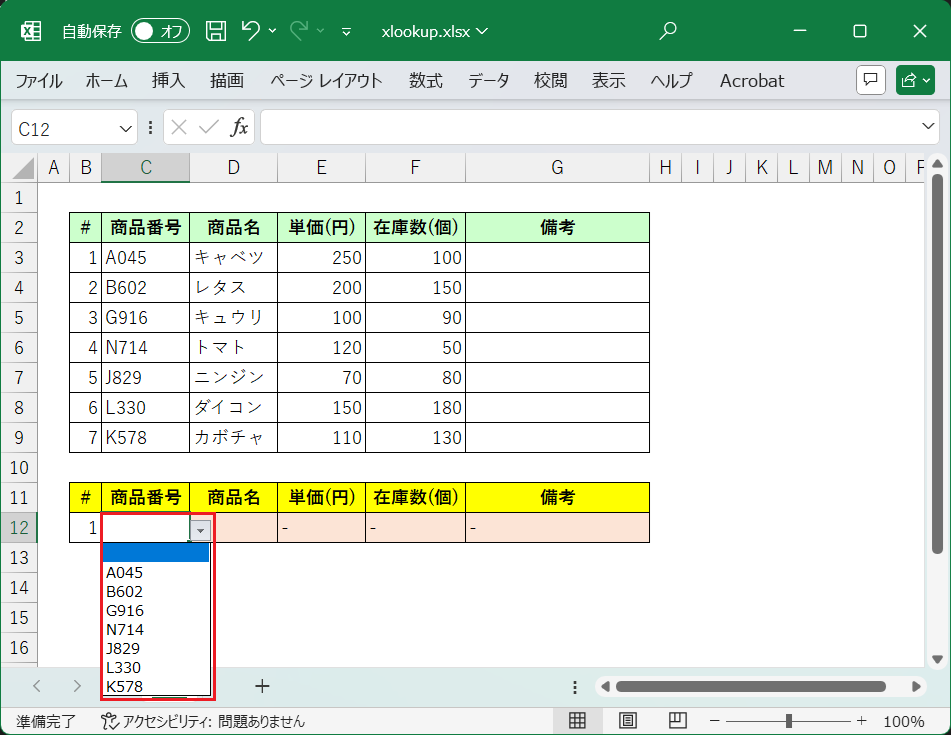The width and height of the screenshot is (951, 735).
Task: Switch to Page Layout view icon
Action: 628,720
